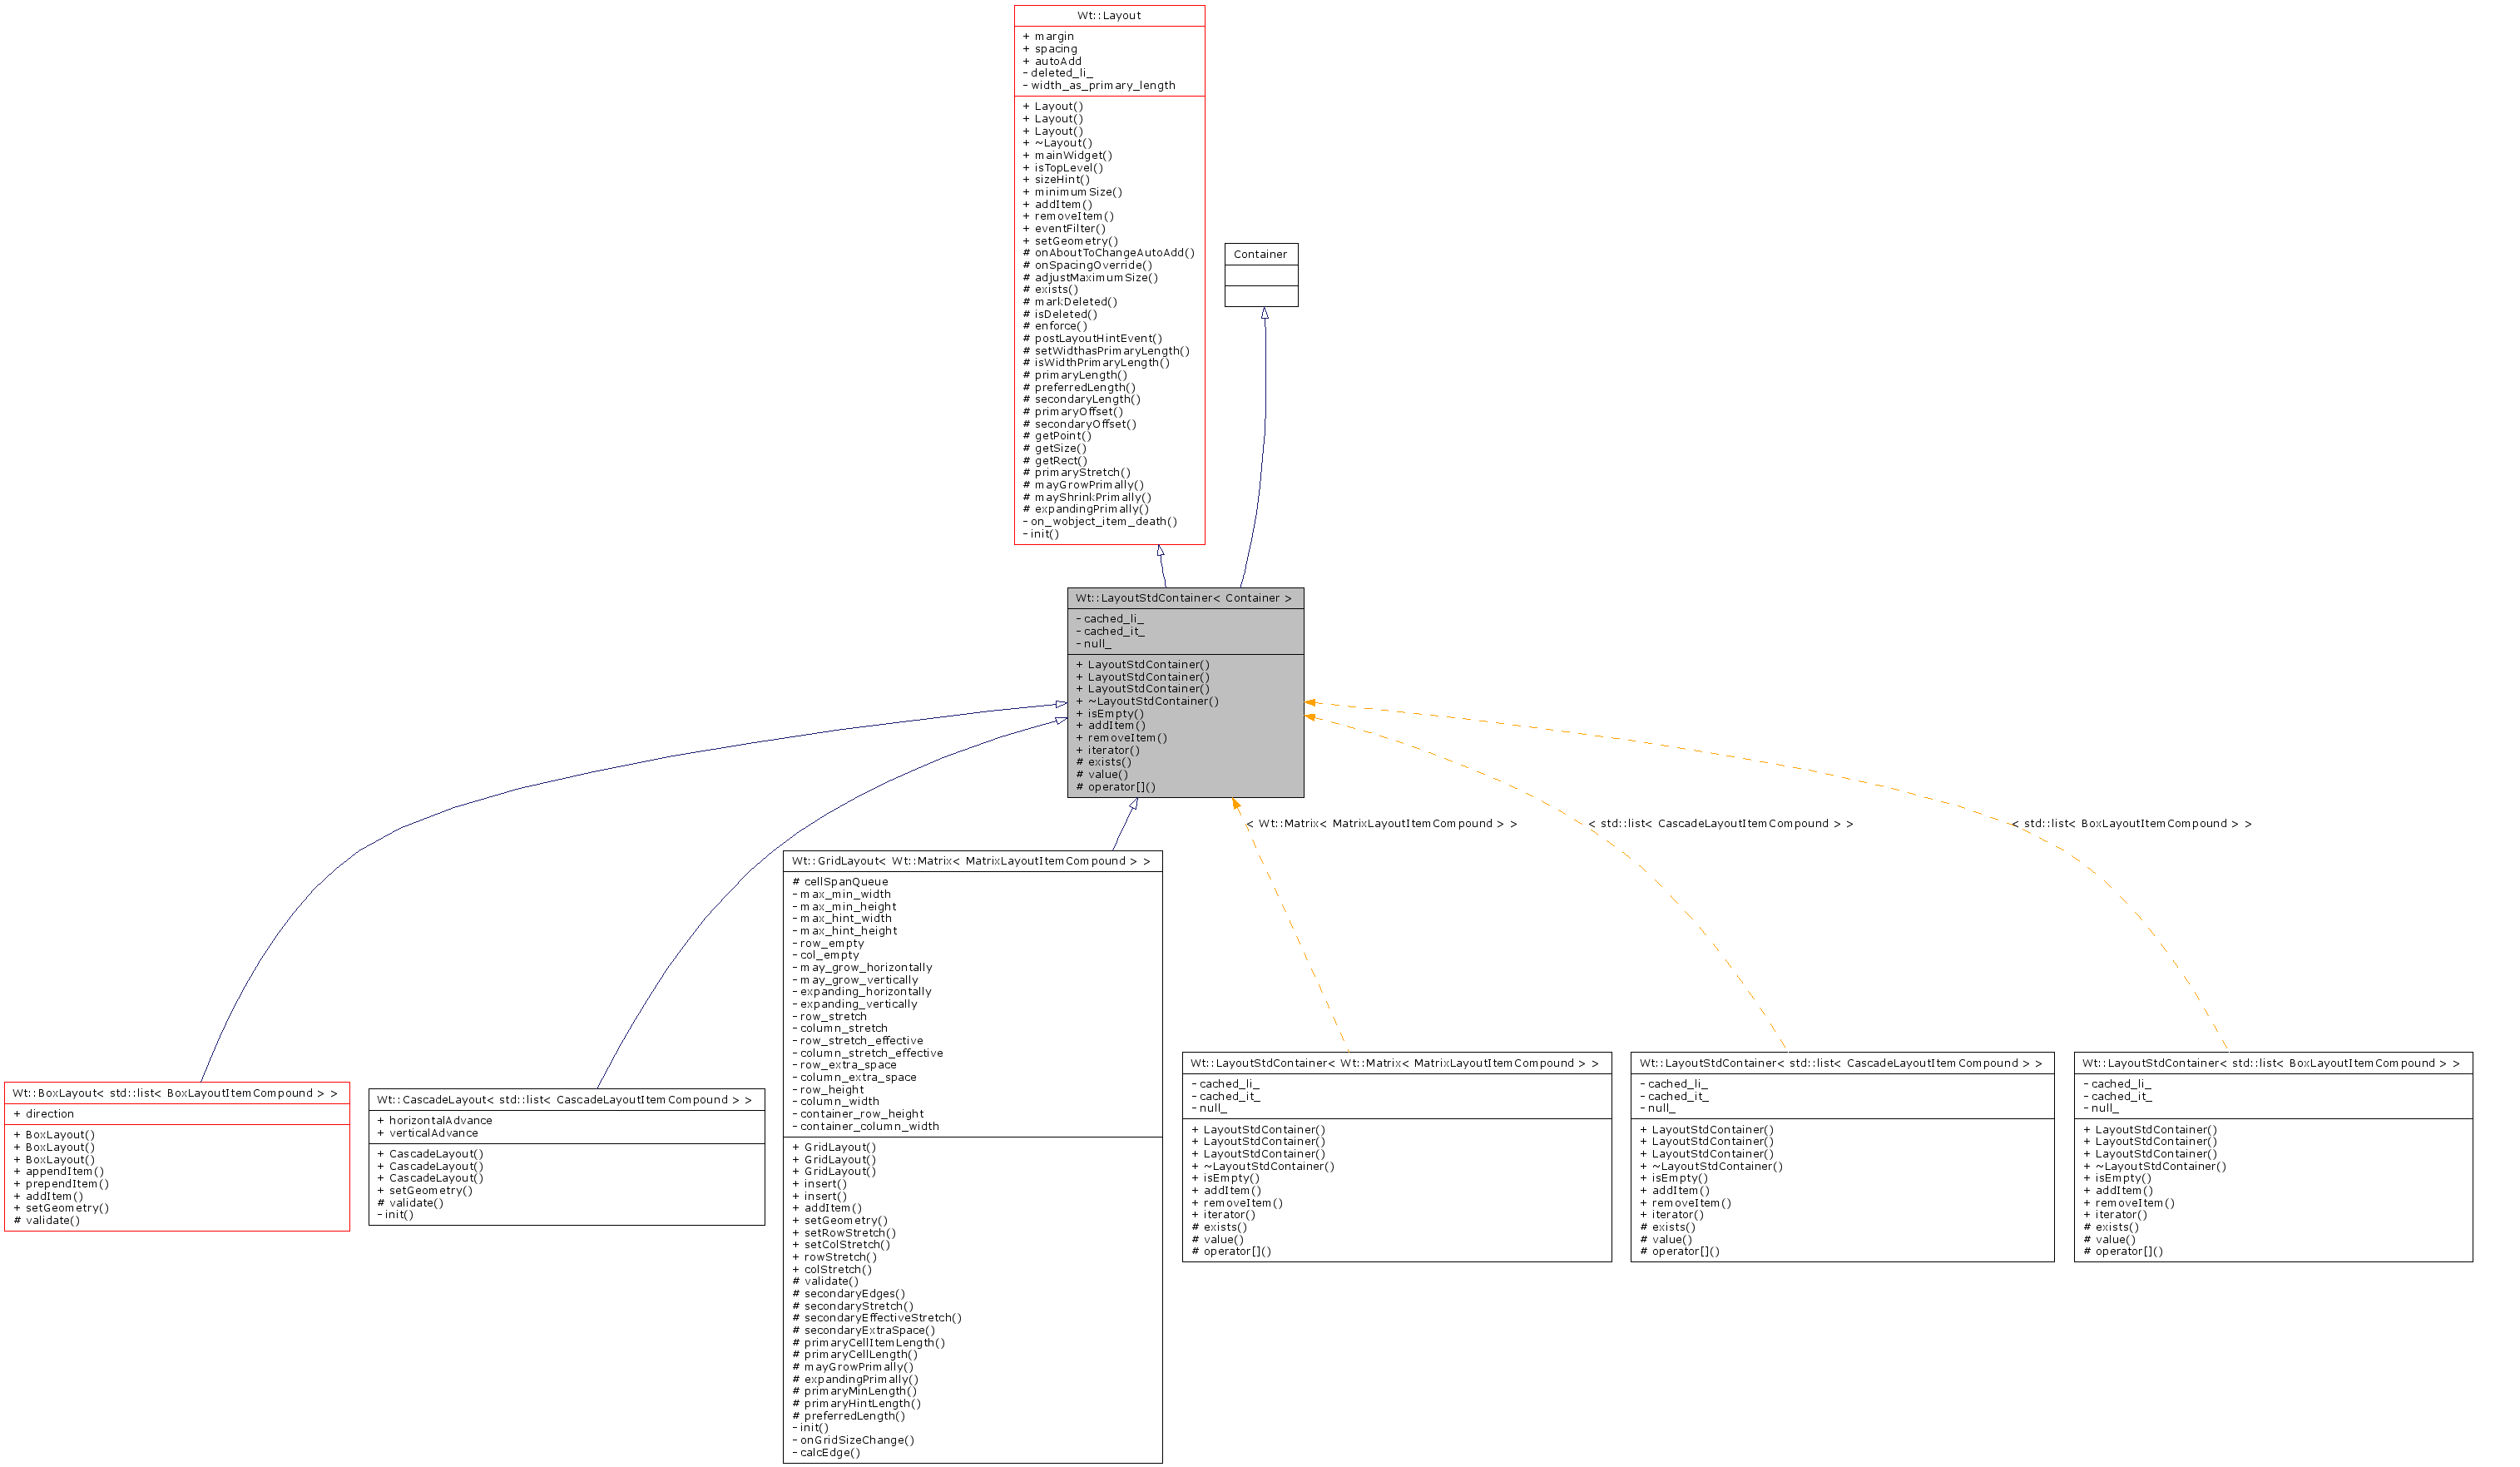Click the '< Wt::Matrix< MatrixLayoutItemCompound > >' edge label
2520x1467 pixels.
click(x=1382, y=824)
